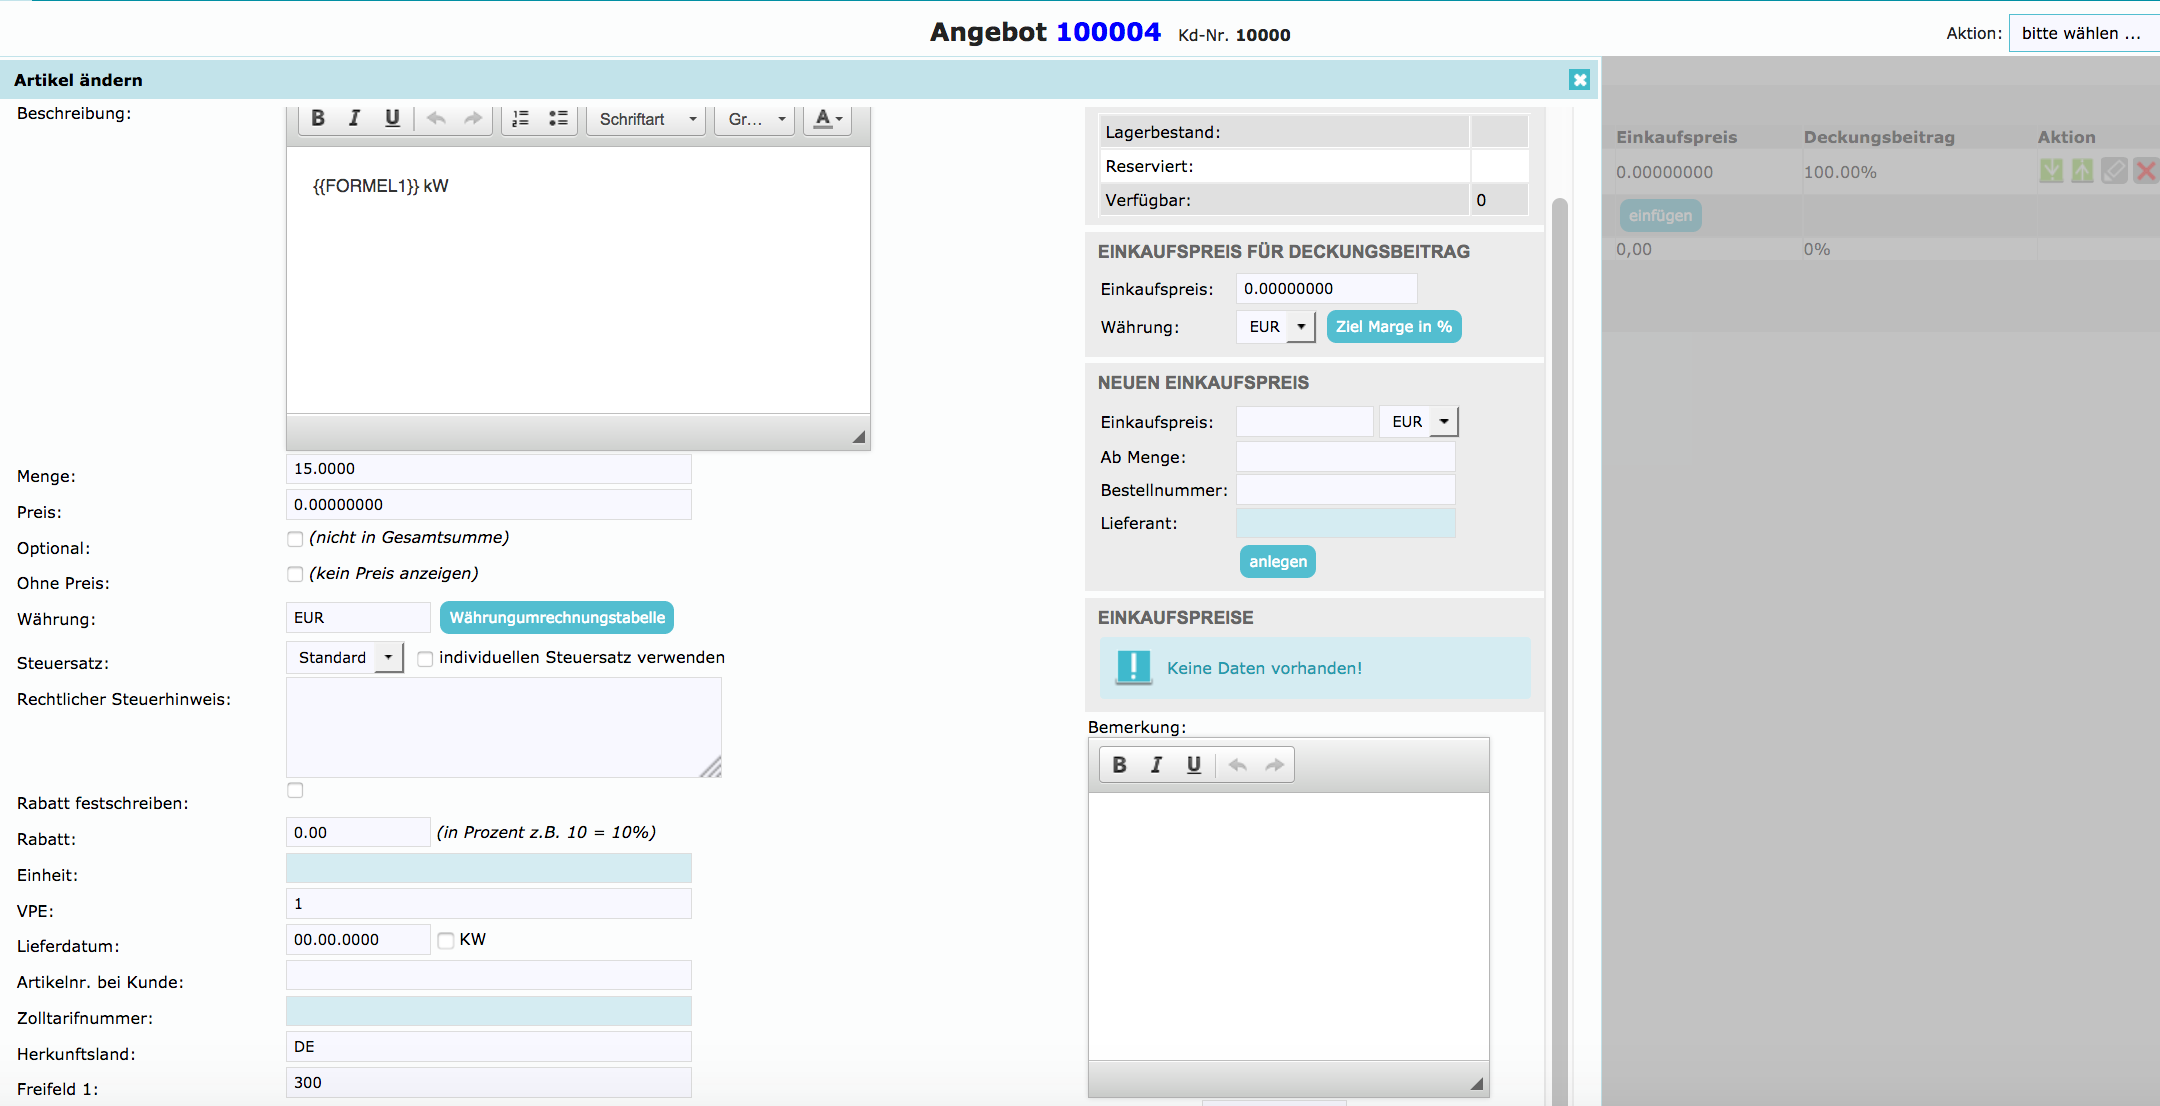Insert numbered list in Beschreibung editor

(520, 118)
